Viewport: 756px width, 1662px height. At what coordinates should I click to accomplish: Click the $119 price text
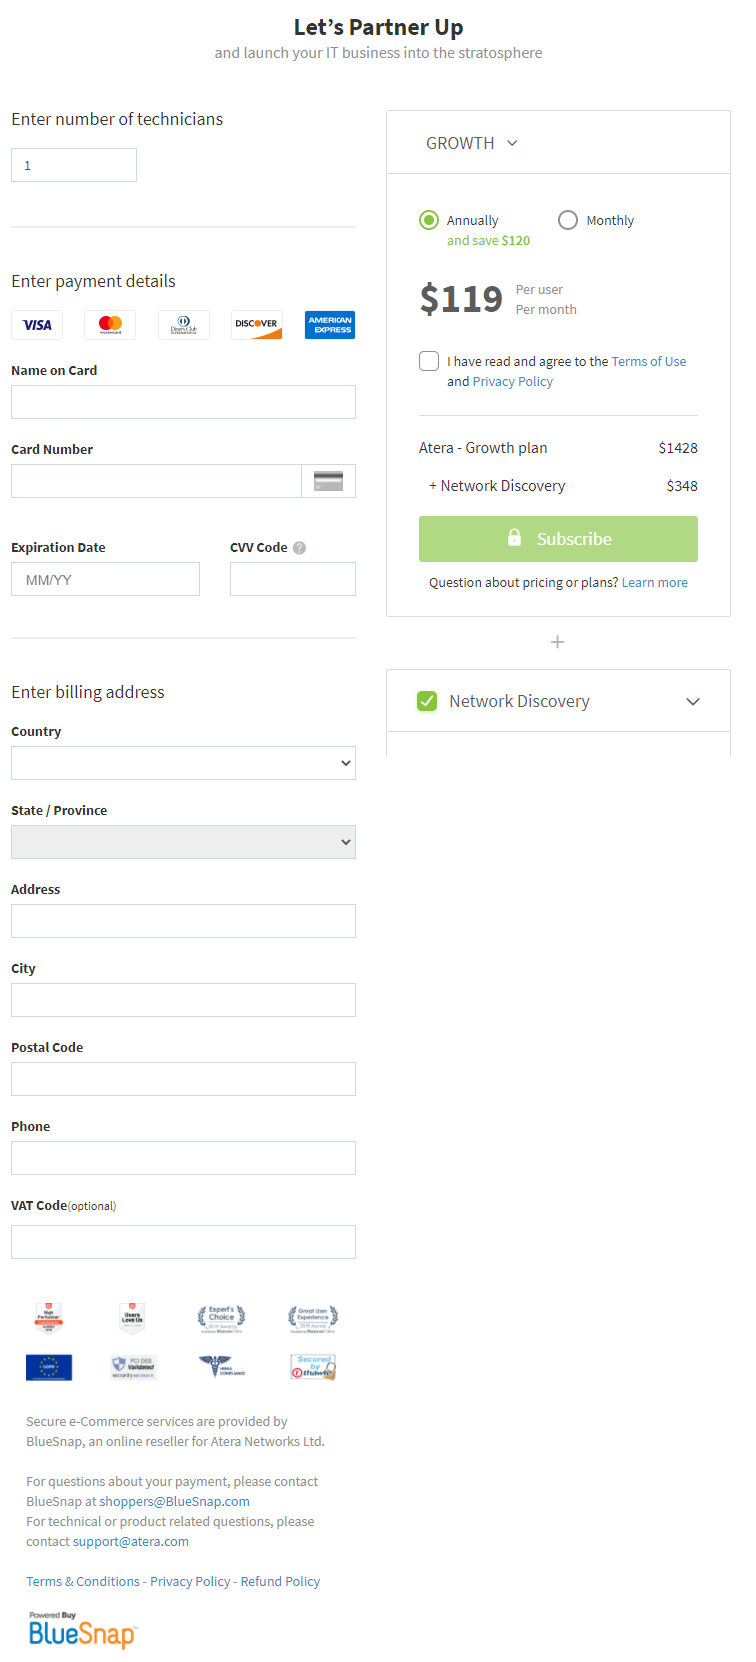tap(461, 298)
